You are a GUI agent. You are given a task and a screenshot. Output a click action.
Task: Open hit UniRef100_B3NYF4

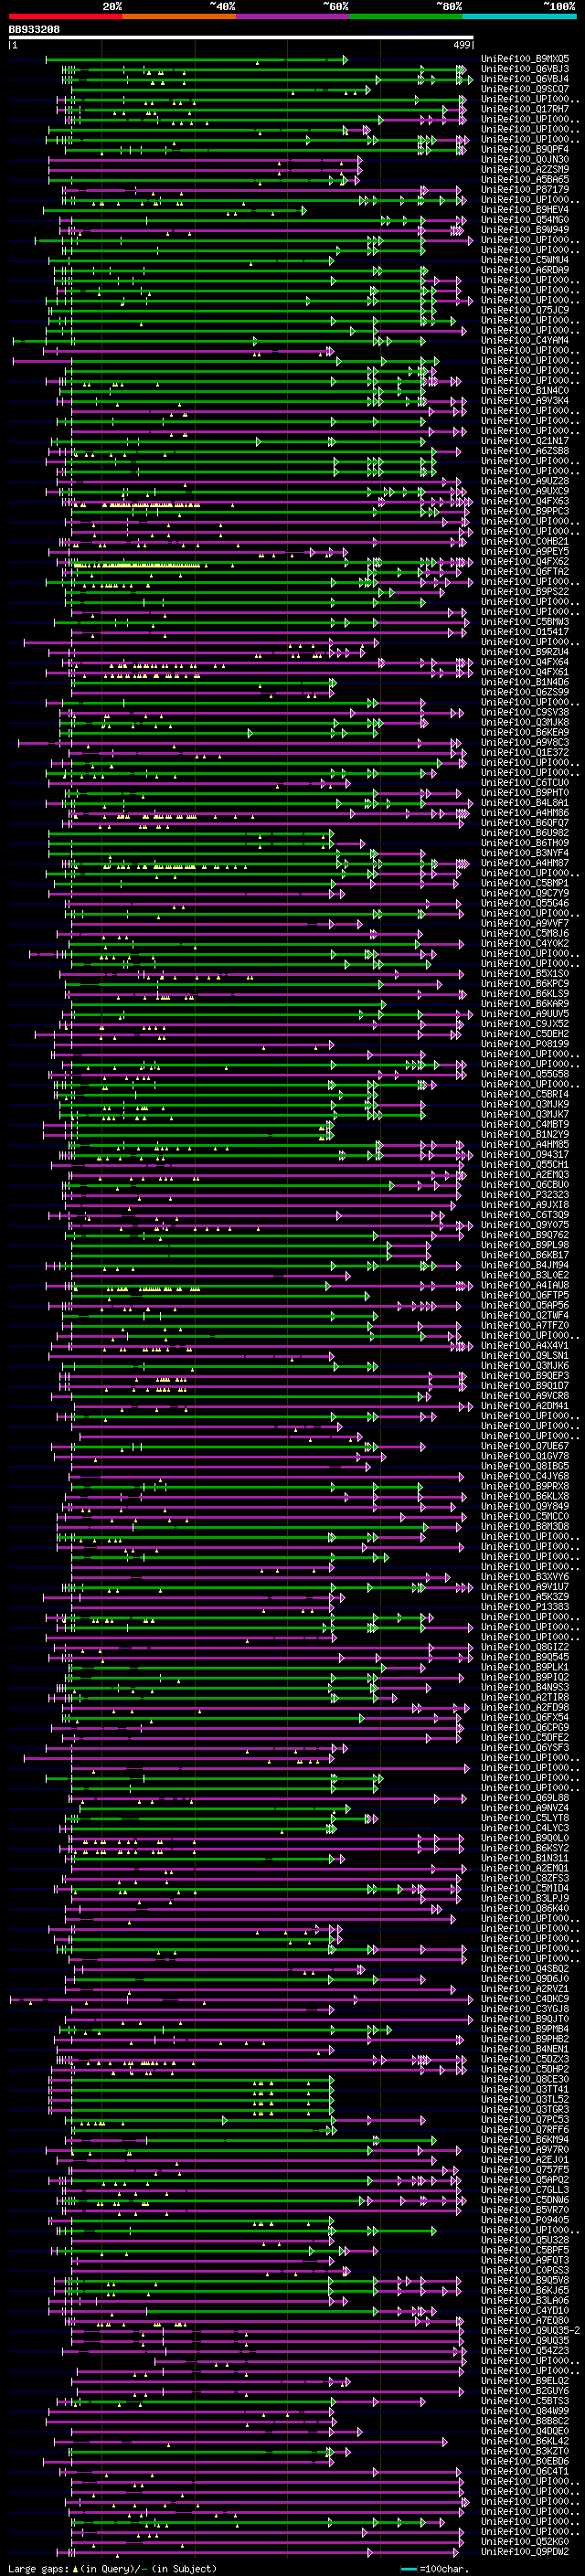(x=525, y=853)
